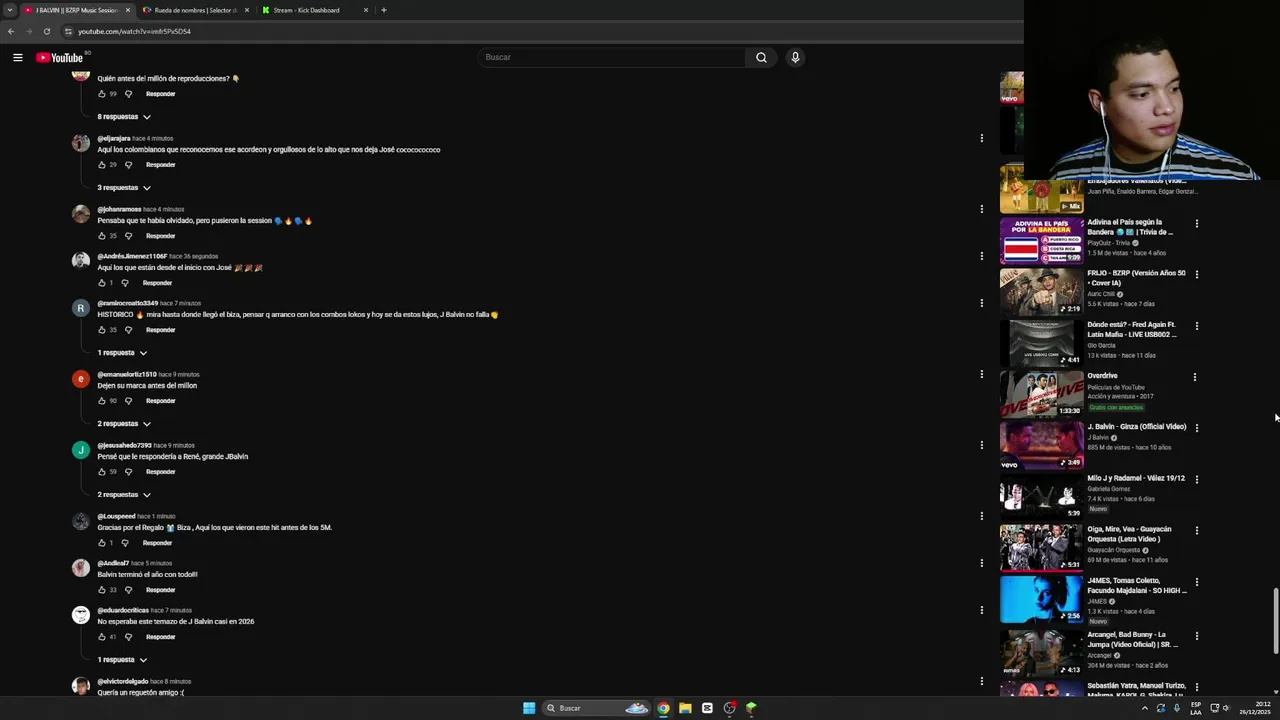This screenshot has width=1280, height=720.
Task: Open the tab search dropdown arrow
Action: tap(9, 10)
